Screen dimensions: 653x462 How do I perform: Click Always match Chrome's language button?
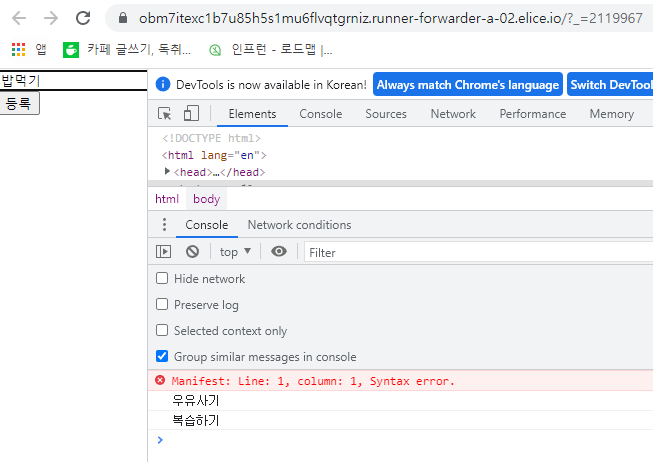pyautogui.click(x=468, y=85)
